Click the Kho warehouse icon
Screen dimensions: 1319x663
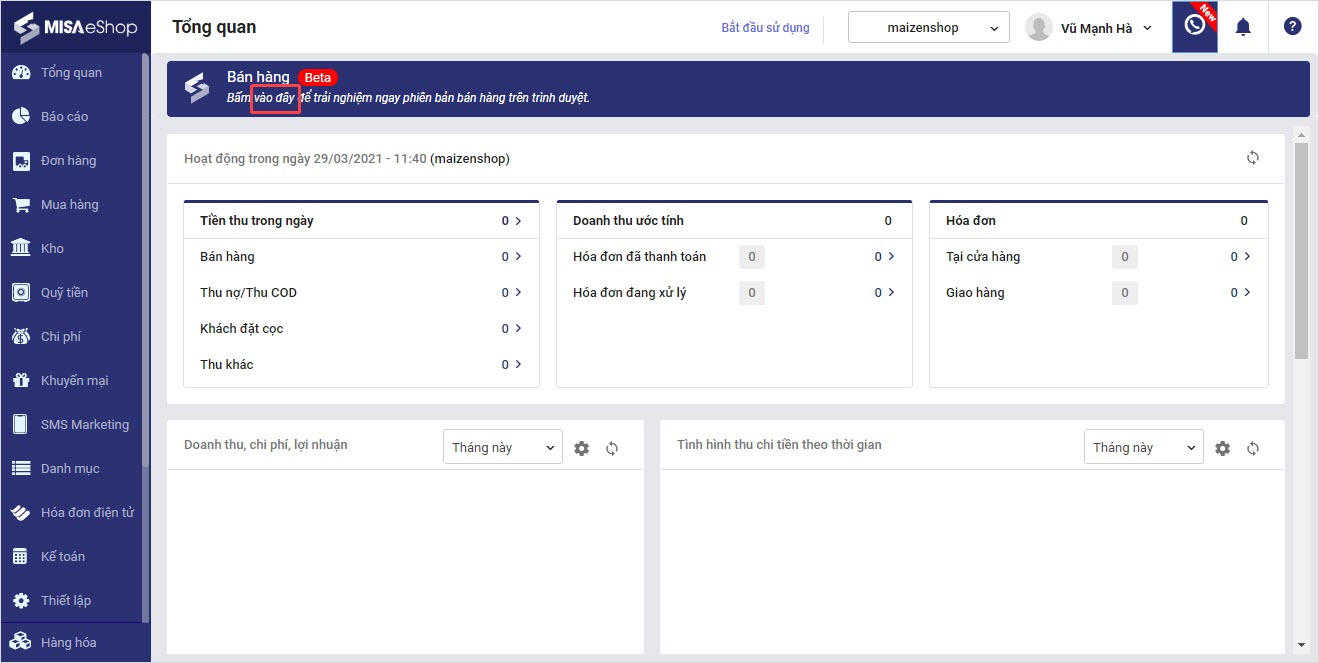coord(21,248)
